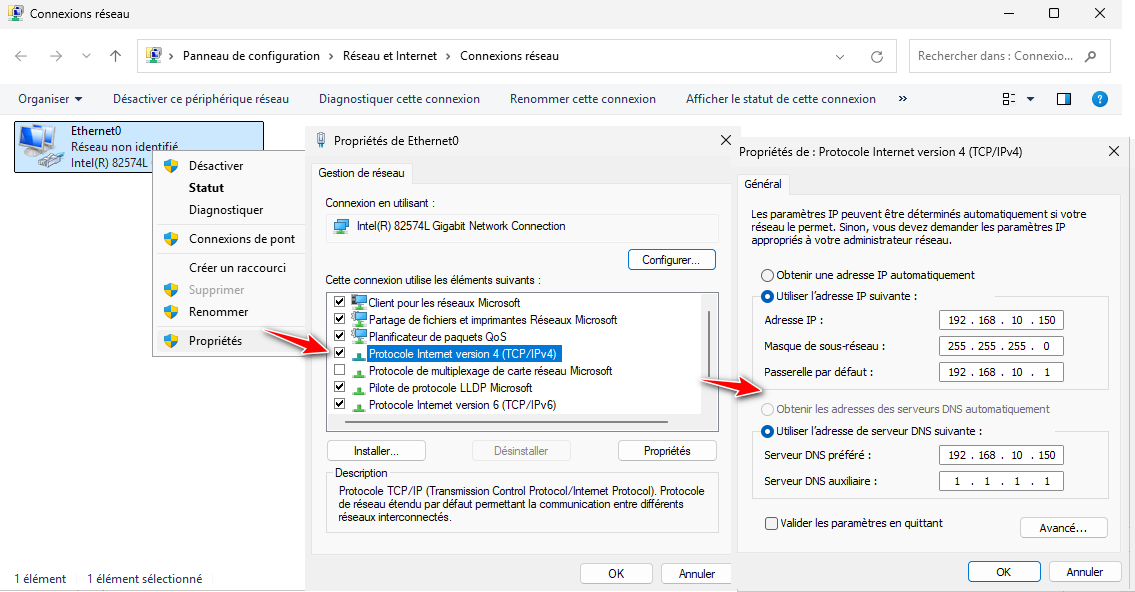Close the Propriétés de Ethernet0 dialog
The height and width of the screenshot is (592, 1135).
pyautogui.click(x=725, y=140)
